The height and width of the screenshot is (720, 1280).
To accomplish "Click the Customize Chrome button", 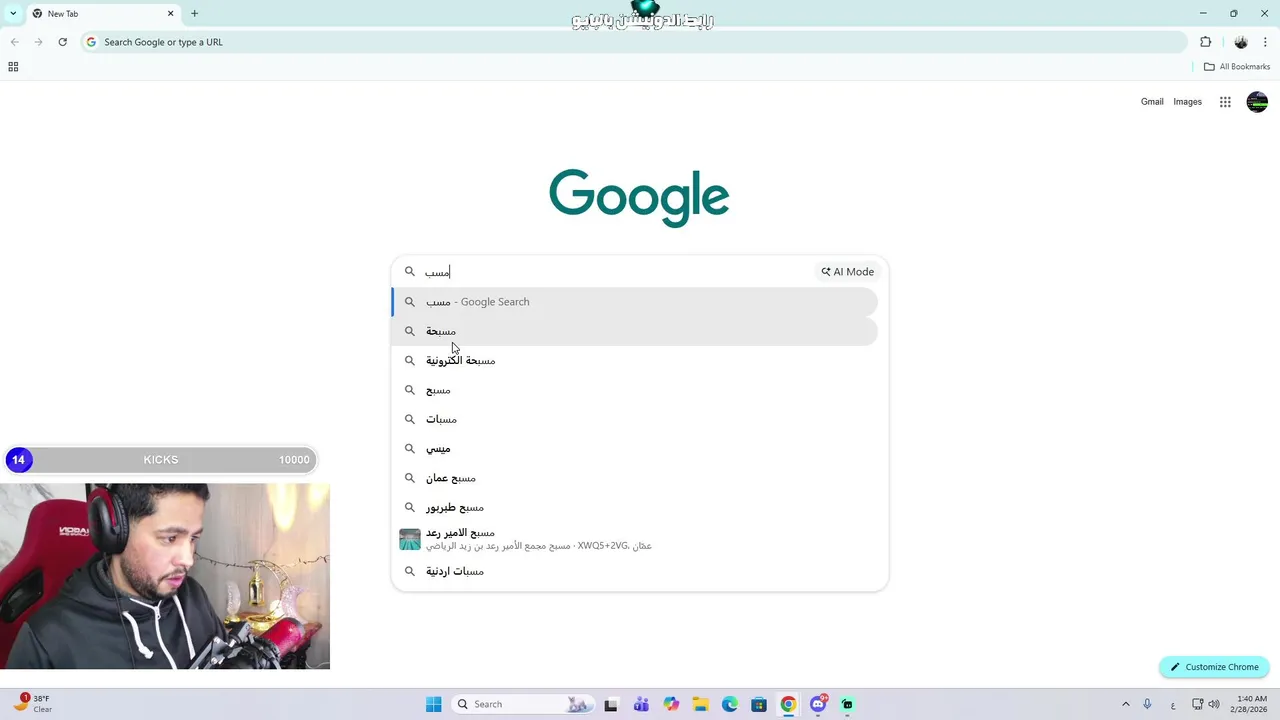I will point(1214,667).
